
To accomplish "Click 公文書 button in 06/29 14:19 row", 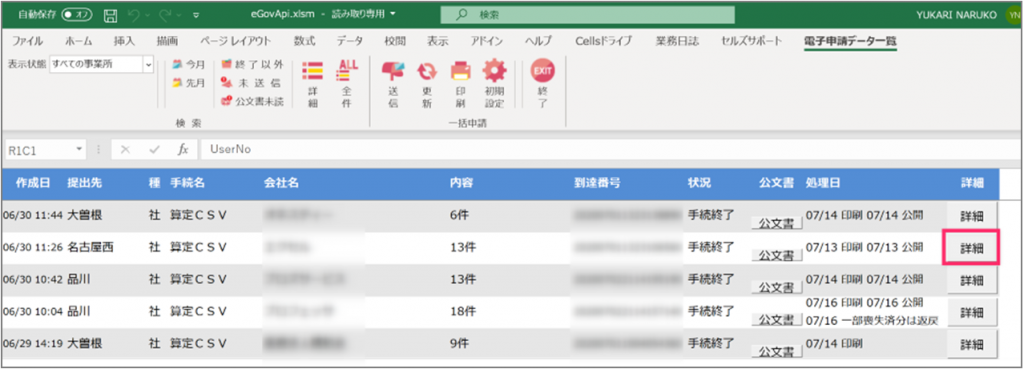I will 776,351.
